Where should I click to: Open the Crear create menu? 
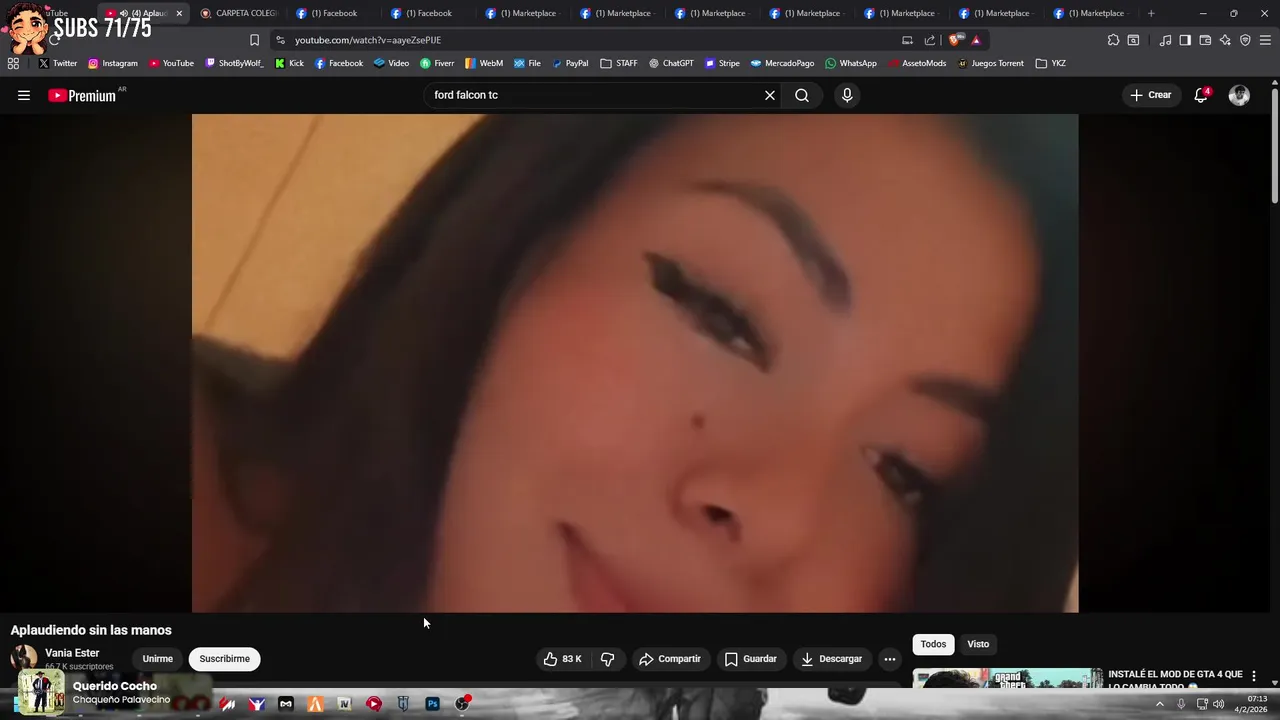pos(1150,95)
